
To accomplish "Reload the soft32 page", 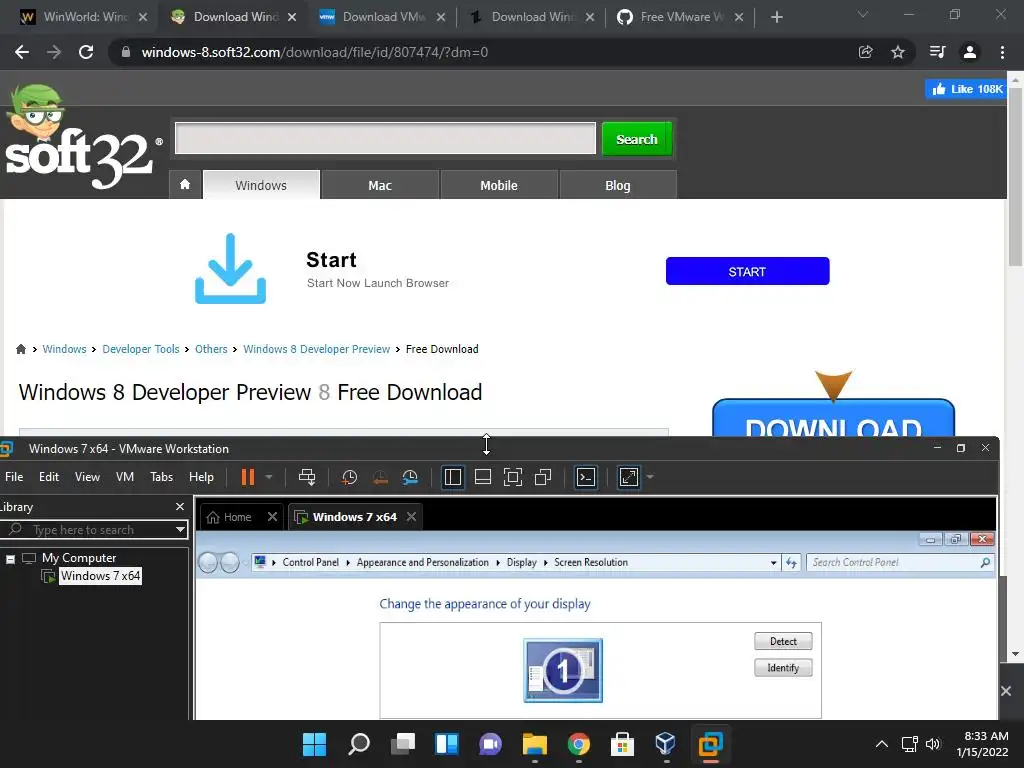I will 86,52.
